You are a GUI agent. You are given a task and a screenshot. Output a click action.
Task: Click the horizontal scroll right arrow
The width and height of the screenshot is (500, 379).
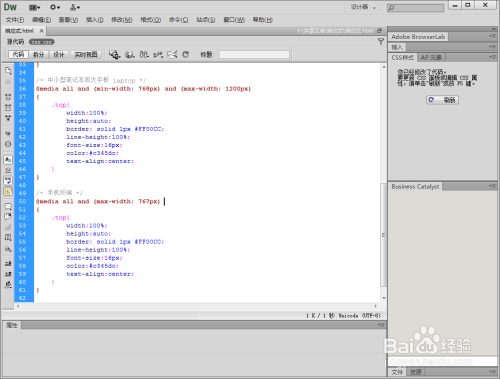pos(376,306)
